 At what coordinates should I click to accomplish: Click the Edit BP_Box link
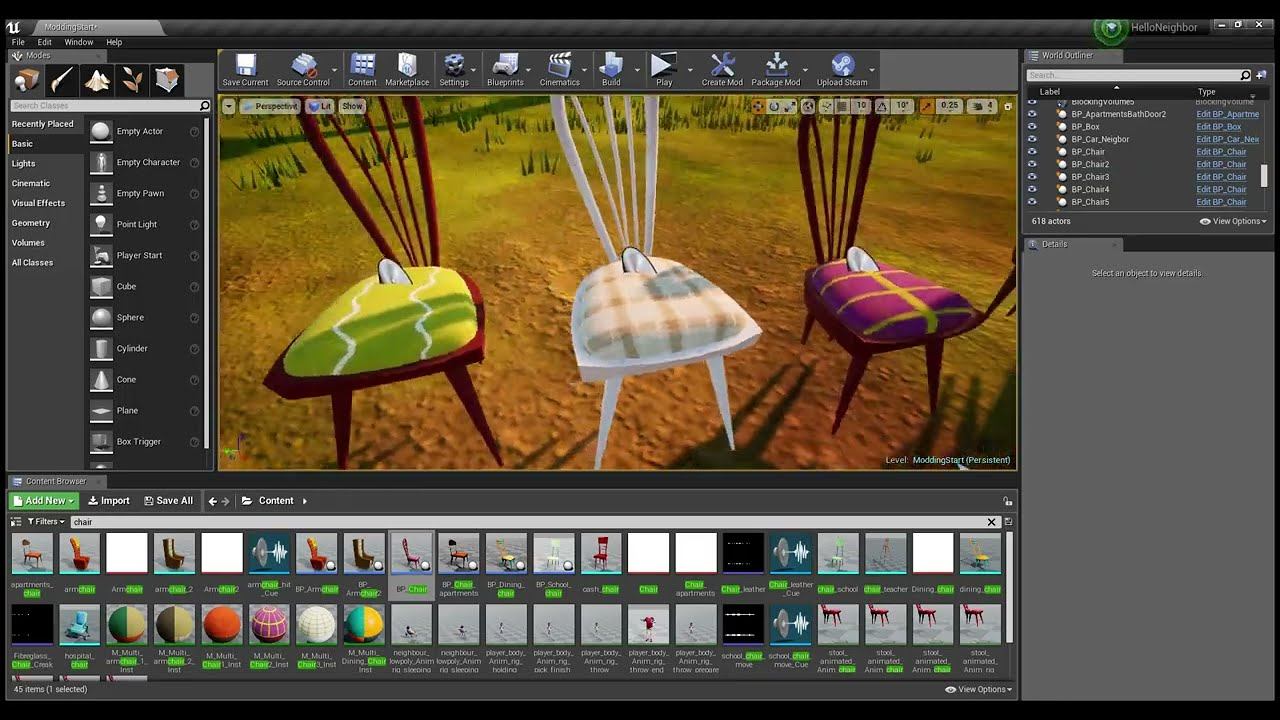pyautogui.click(x=1218, y=127)
